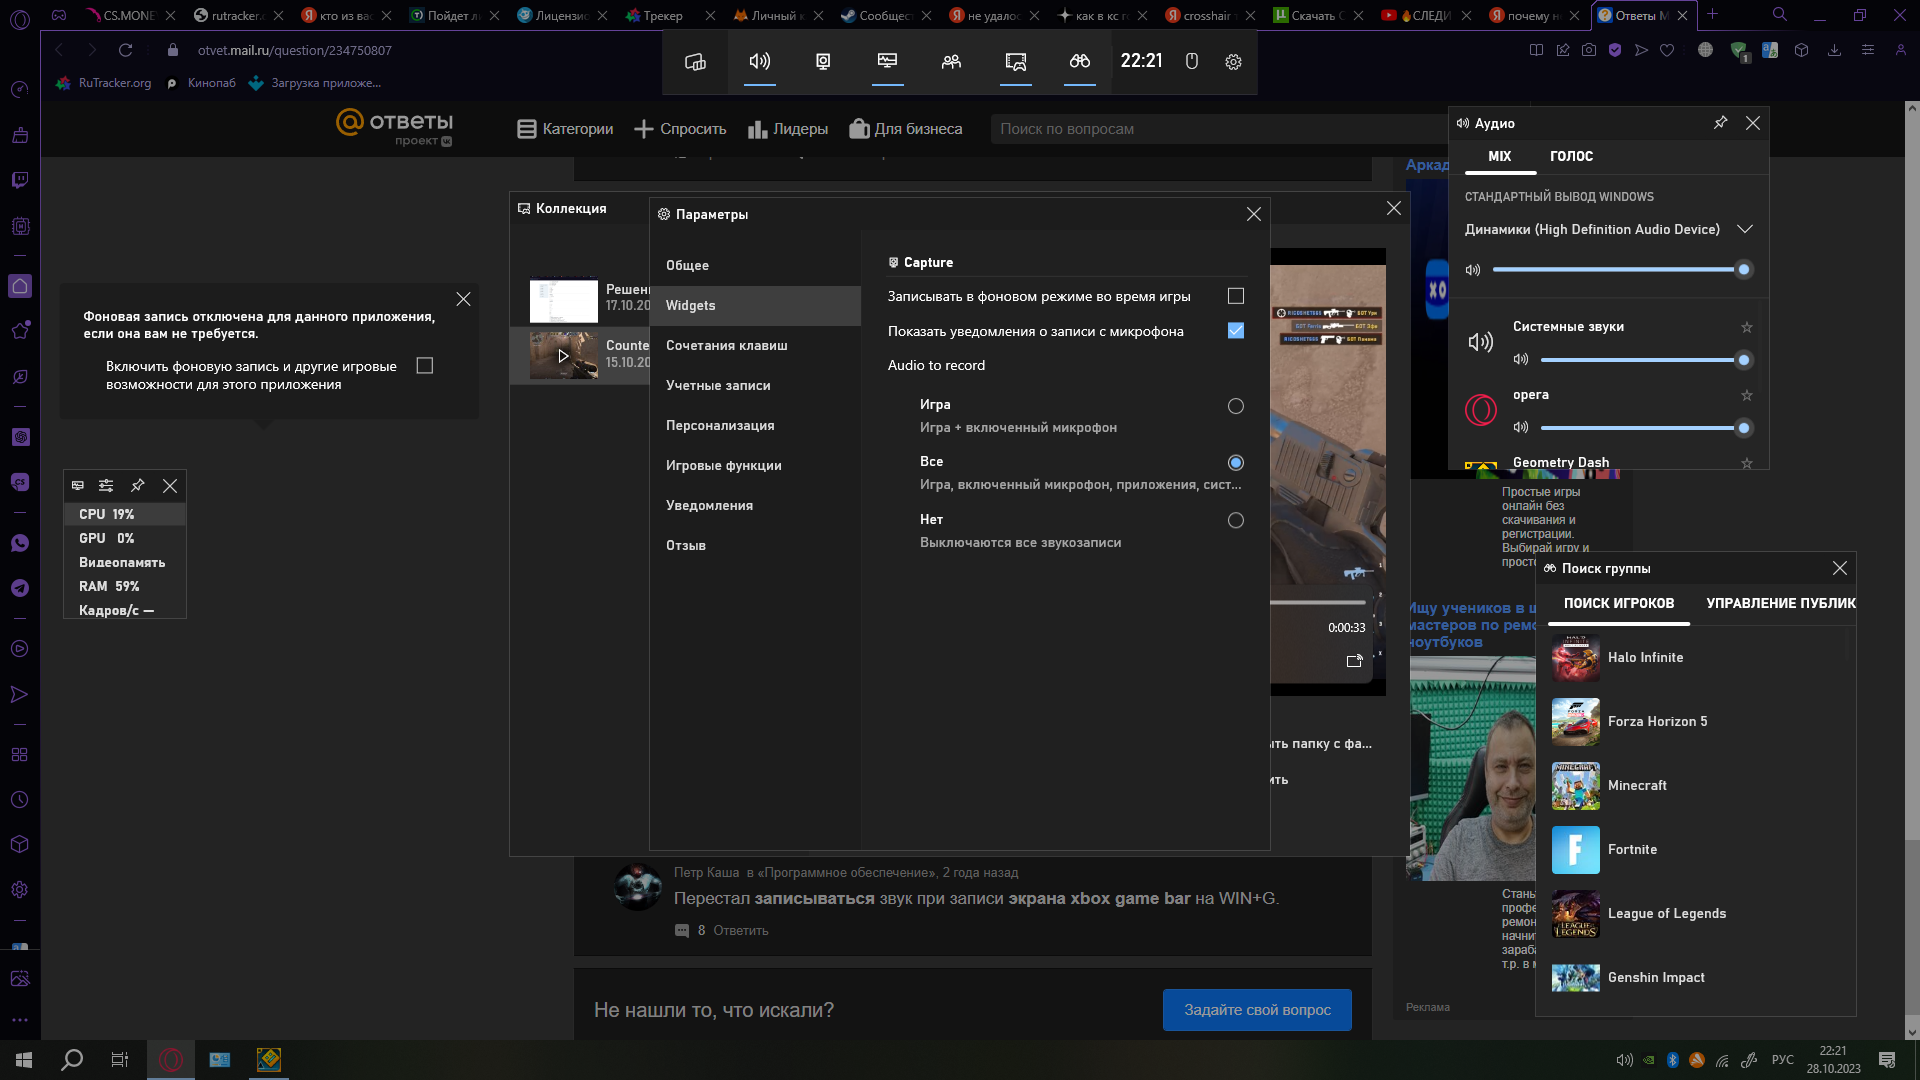Enable 'Записывать в фоновом режиме во время игры' checkbox
The height and width of the screenshot is (1080, 1920).
[x=1236, y=296]
